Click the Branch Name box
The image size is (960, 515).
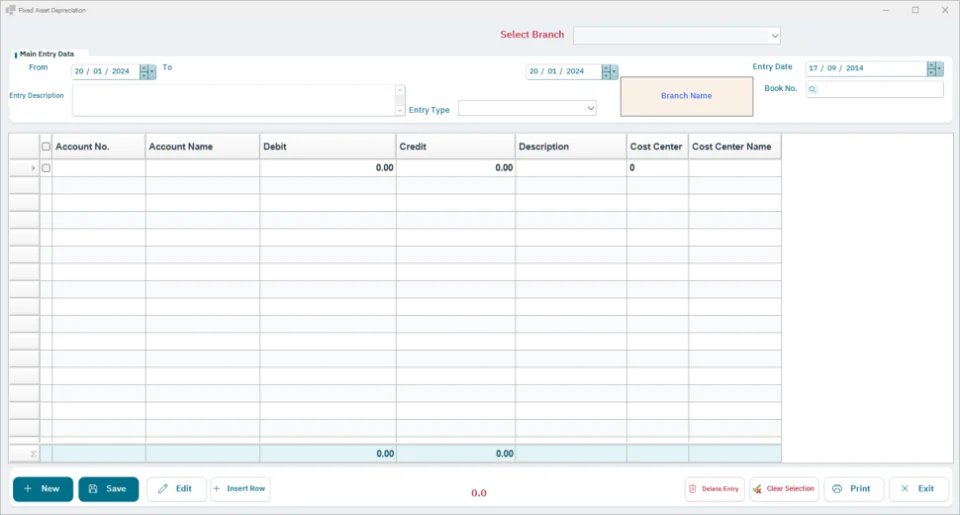click(686, 96)
